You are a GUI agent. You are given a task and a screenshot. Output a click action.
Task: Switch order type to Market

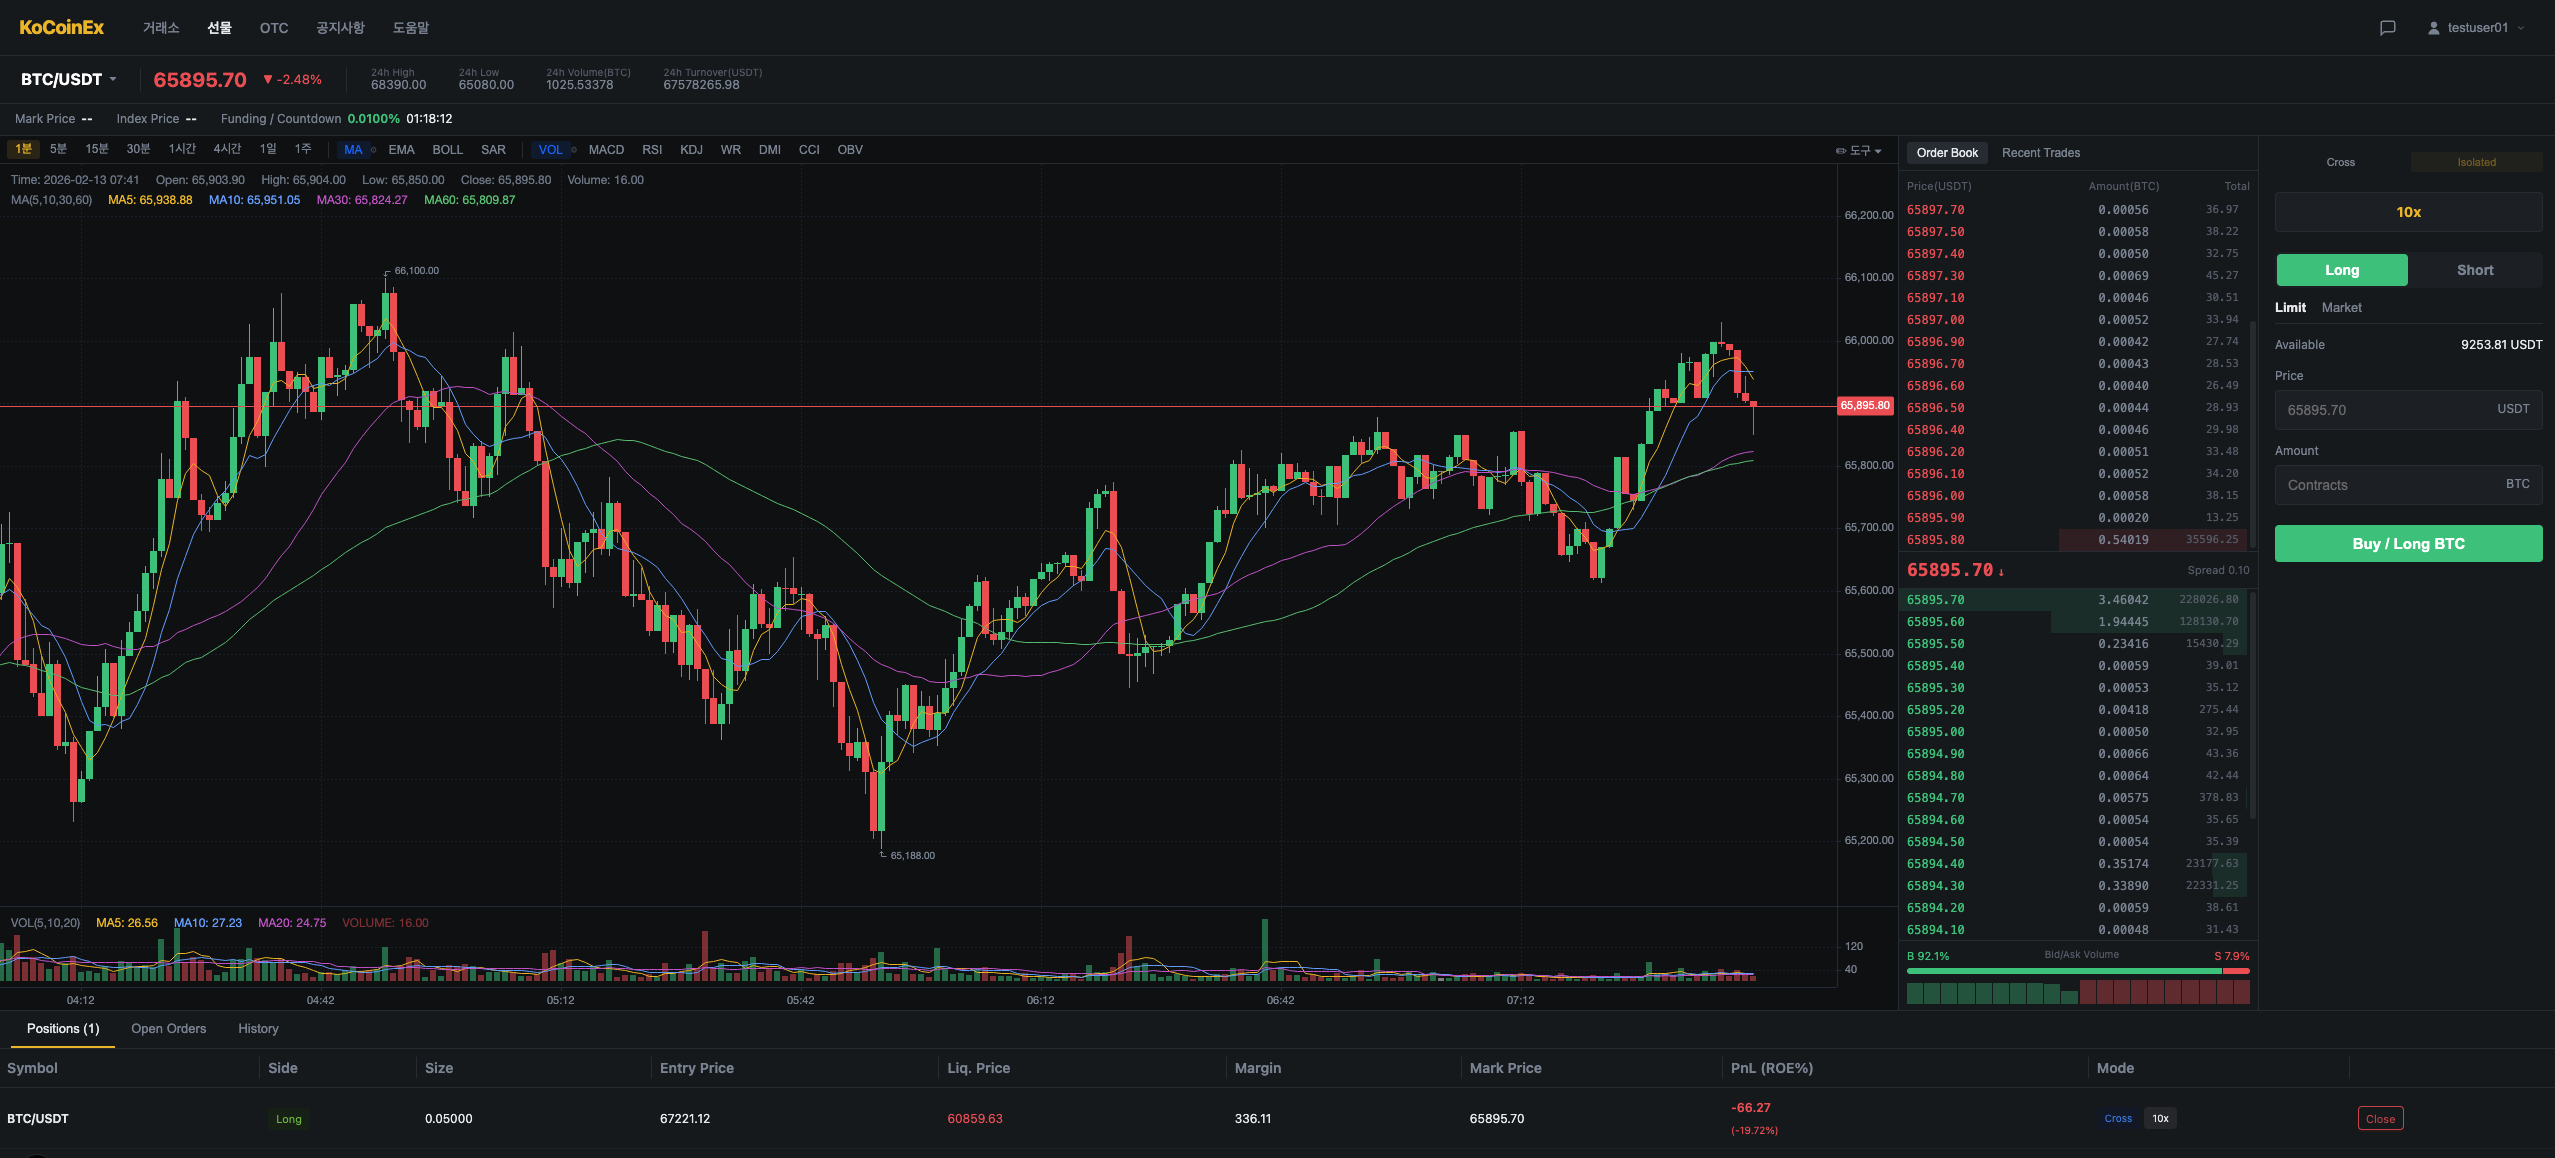pos(2341,308)
